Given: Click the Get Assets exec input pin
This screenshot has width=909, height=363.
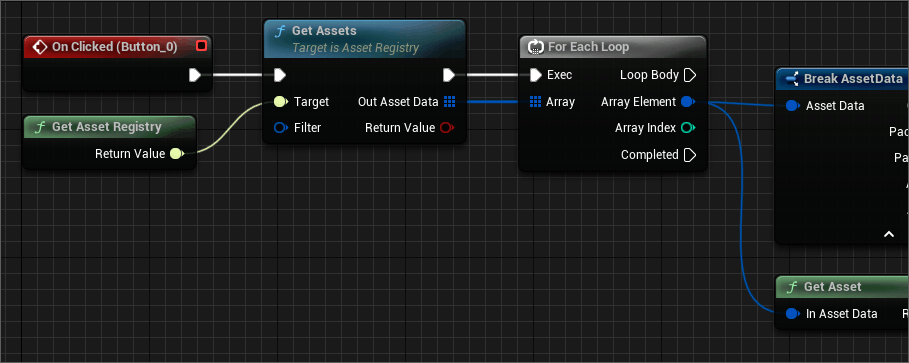Looking at the screenshot, I should (x=279, y=75).
